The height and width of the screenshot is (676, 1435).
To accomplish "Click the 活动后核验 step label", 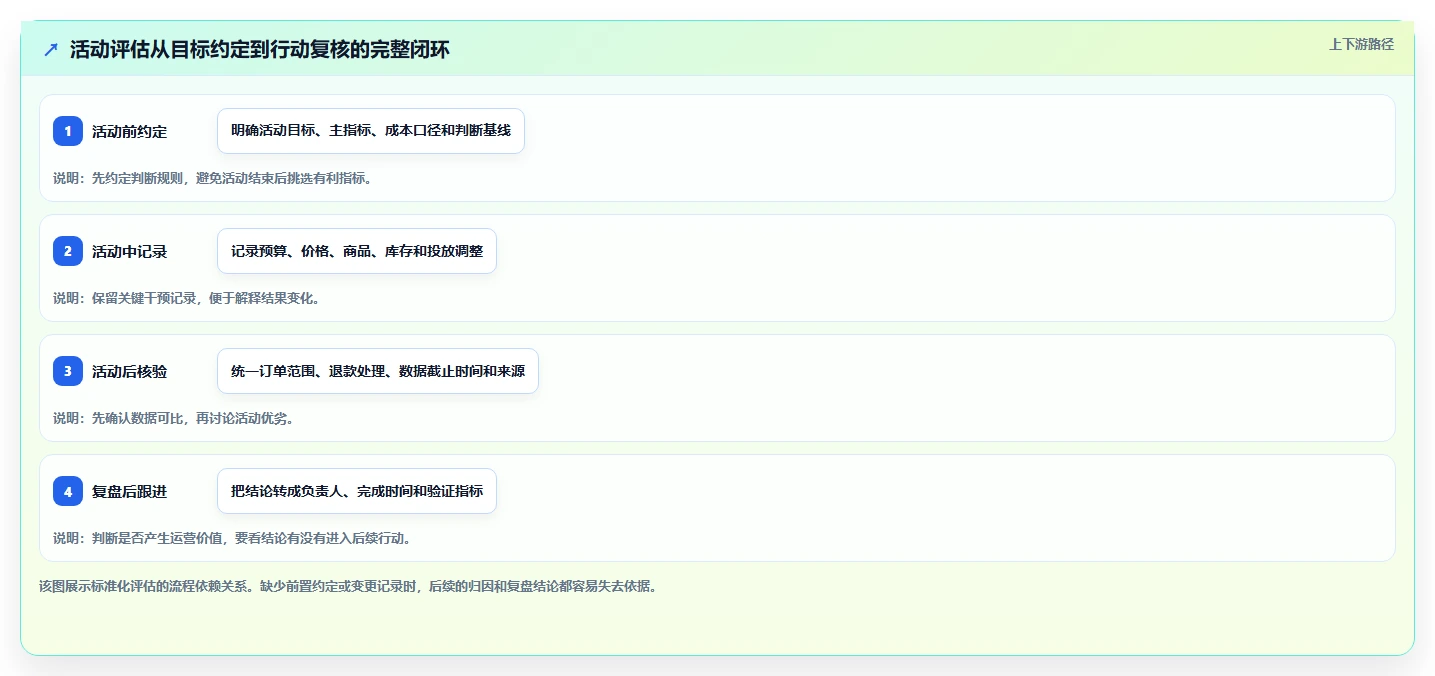I will [x=129, y=372].
